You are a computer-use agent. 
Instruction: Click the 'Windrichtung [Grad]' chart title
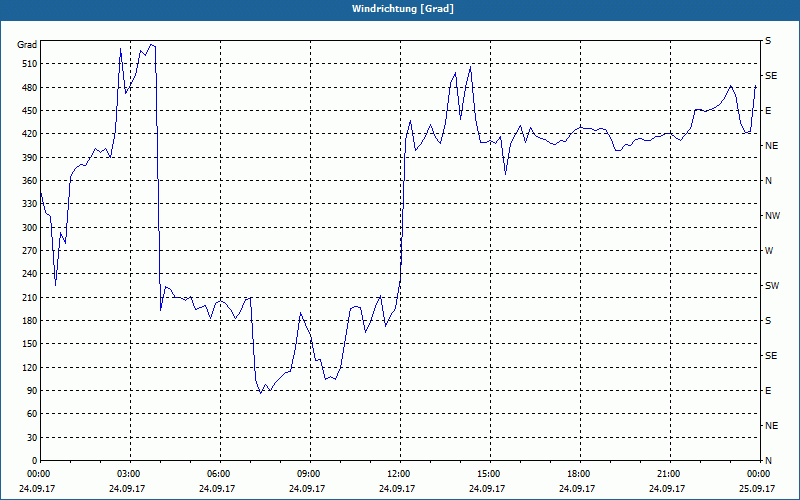click(x=403, y=9)
